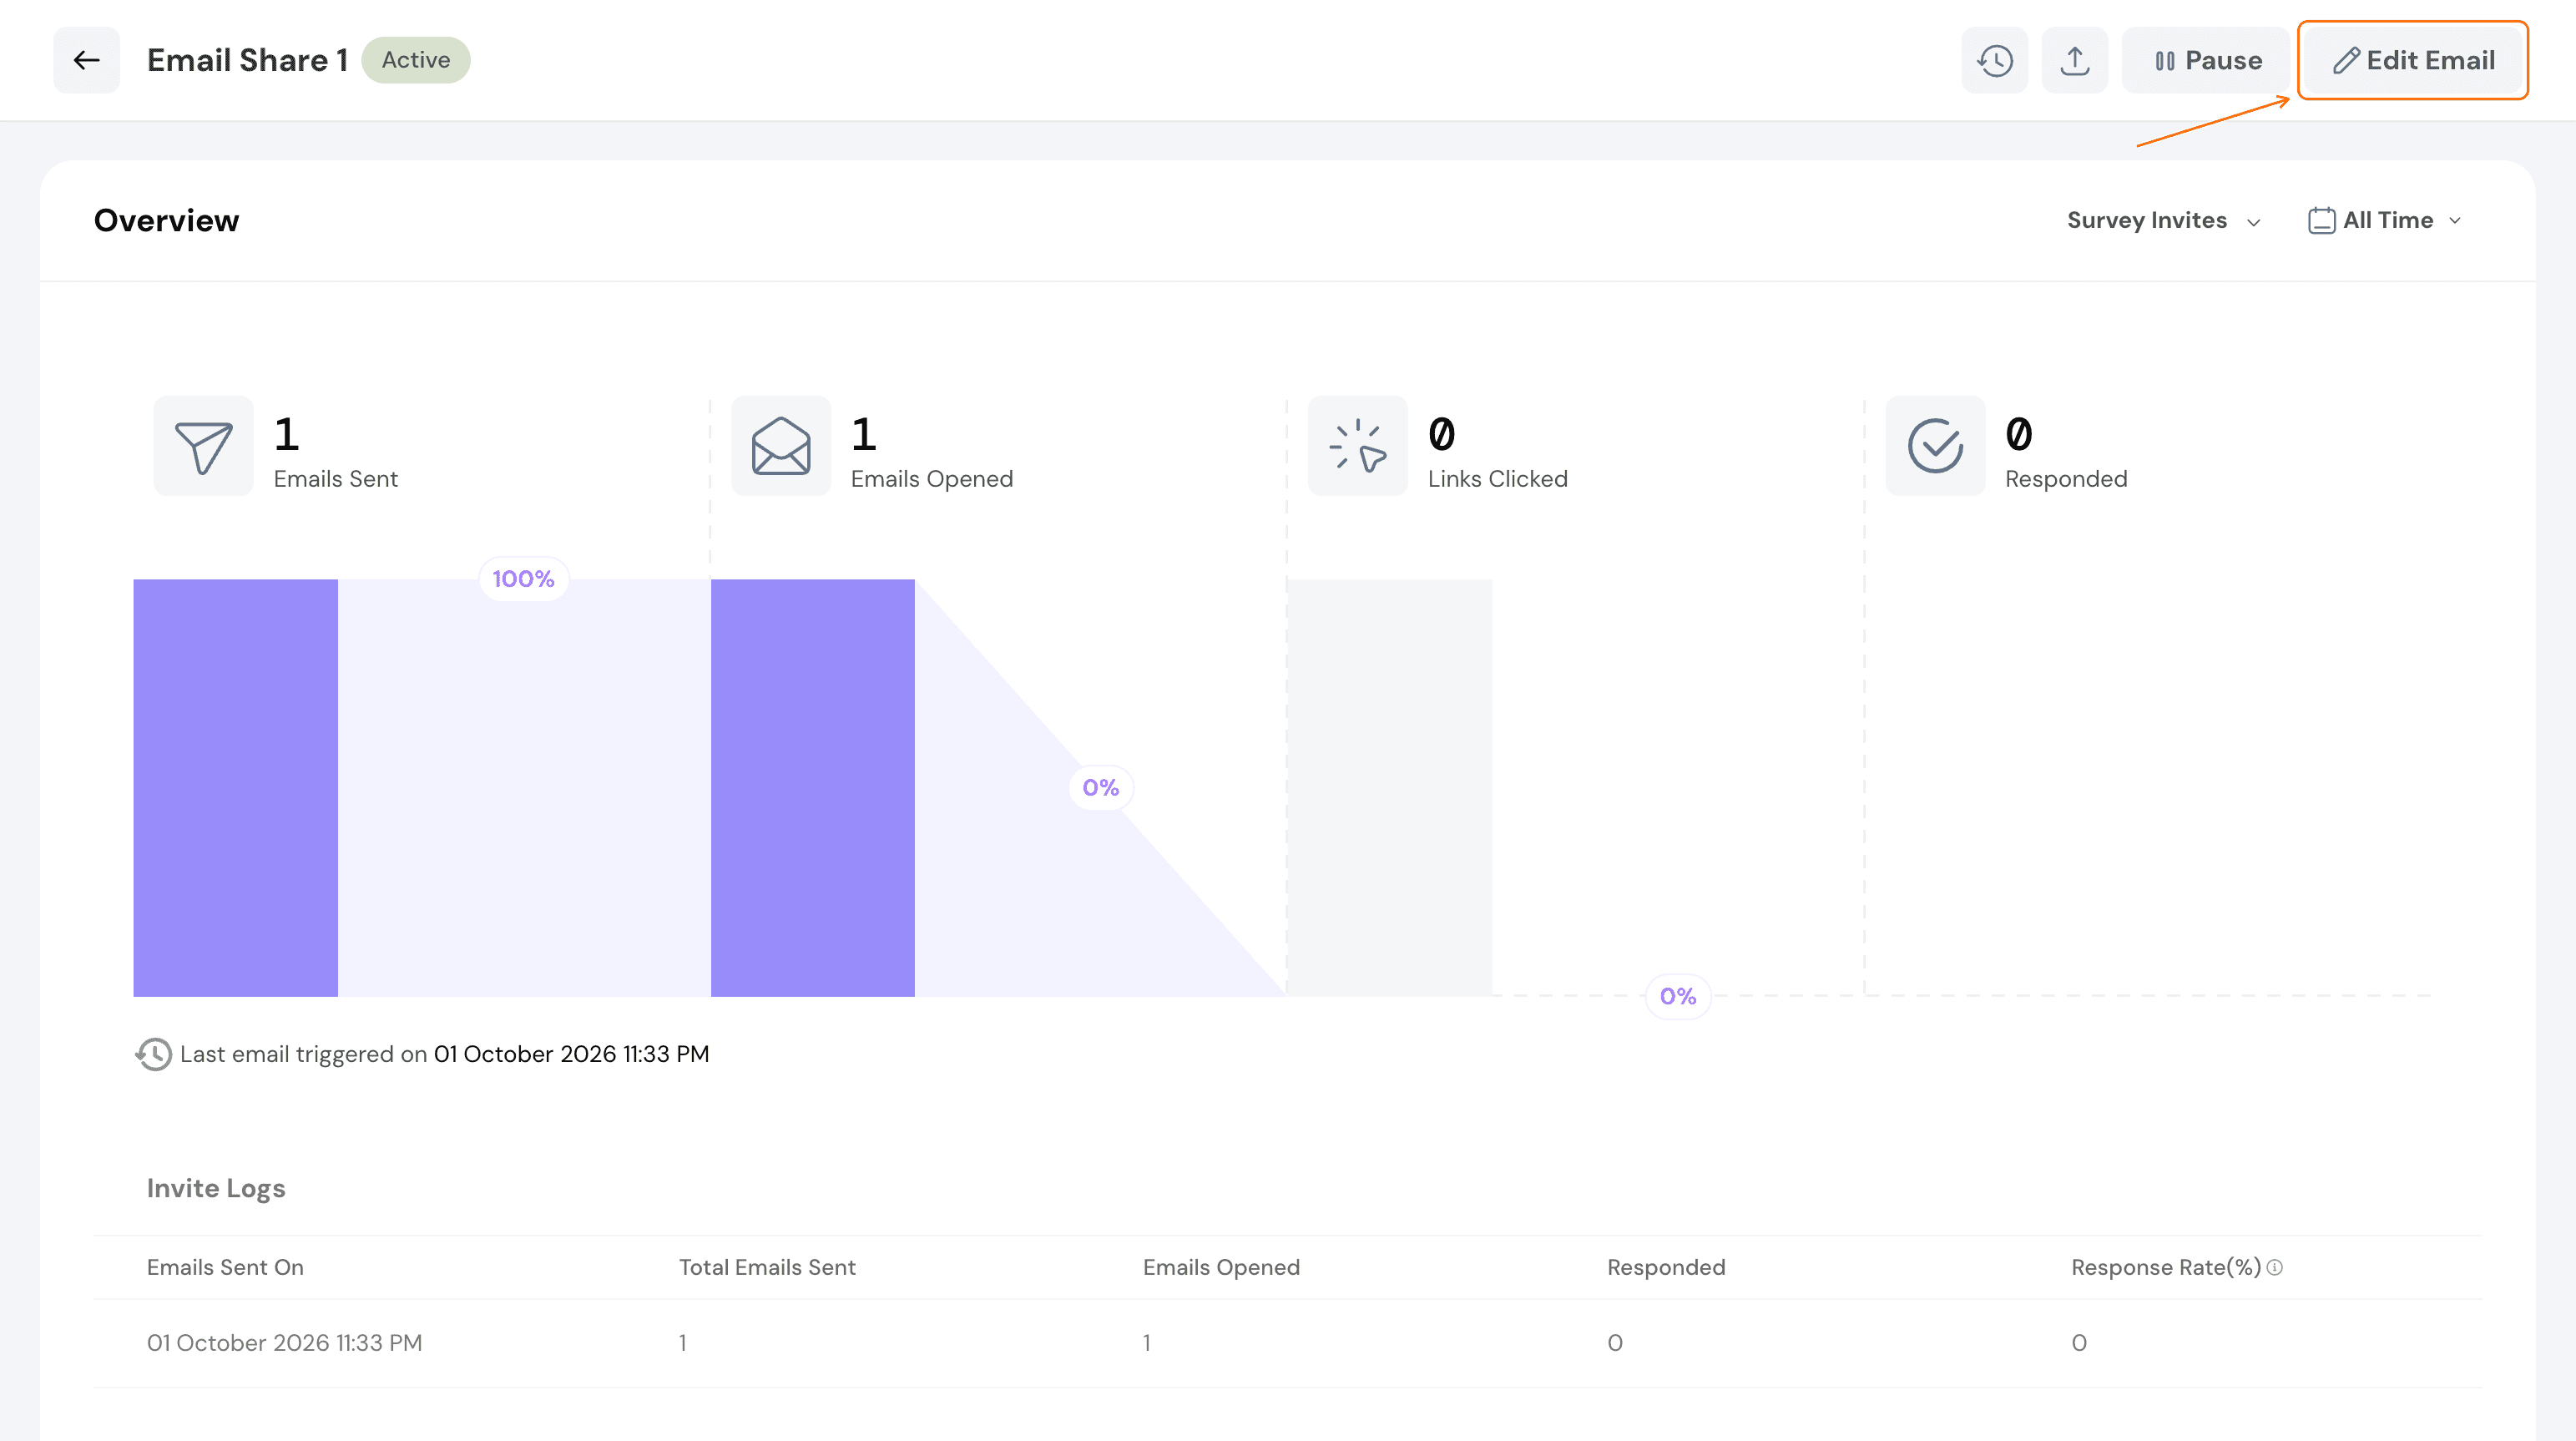Select the Emails Sent purple bar
The height and width of the screenshot is (1441, 2576).
tap(235, 788)
